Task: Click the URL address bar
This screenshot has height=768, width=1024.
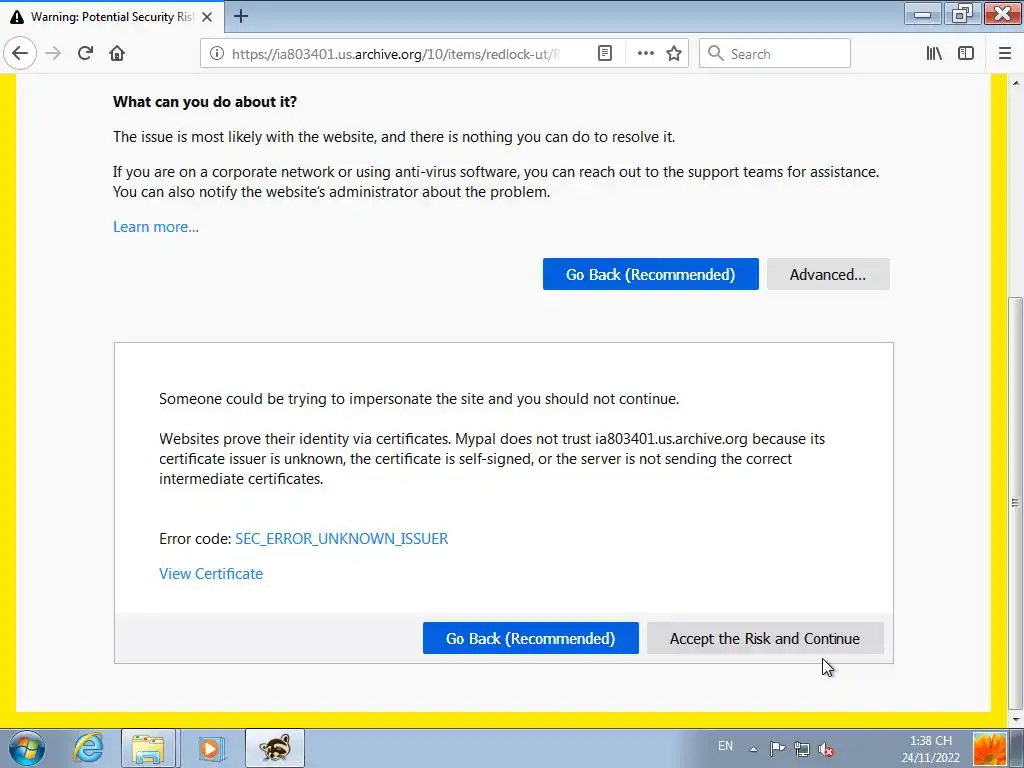Action: pyautogui.click(x=396, y=54)
